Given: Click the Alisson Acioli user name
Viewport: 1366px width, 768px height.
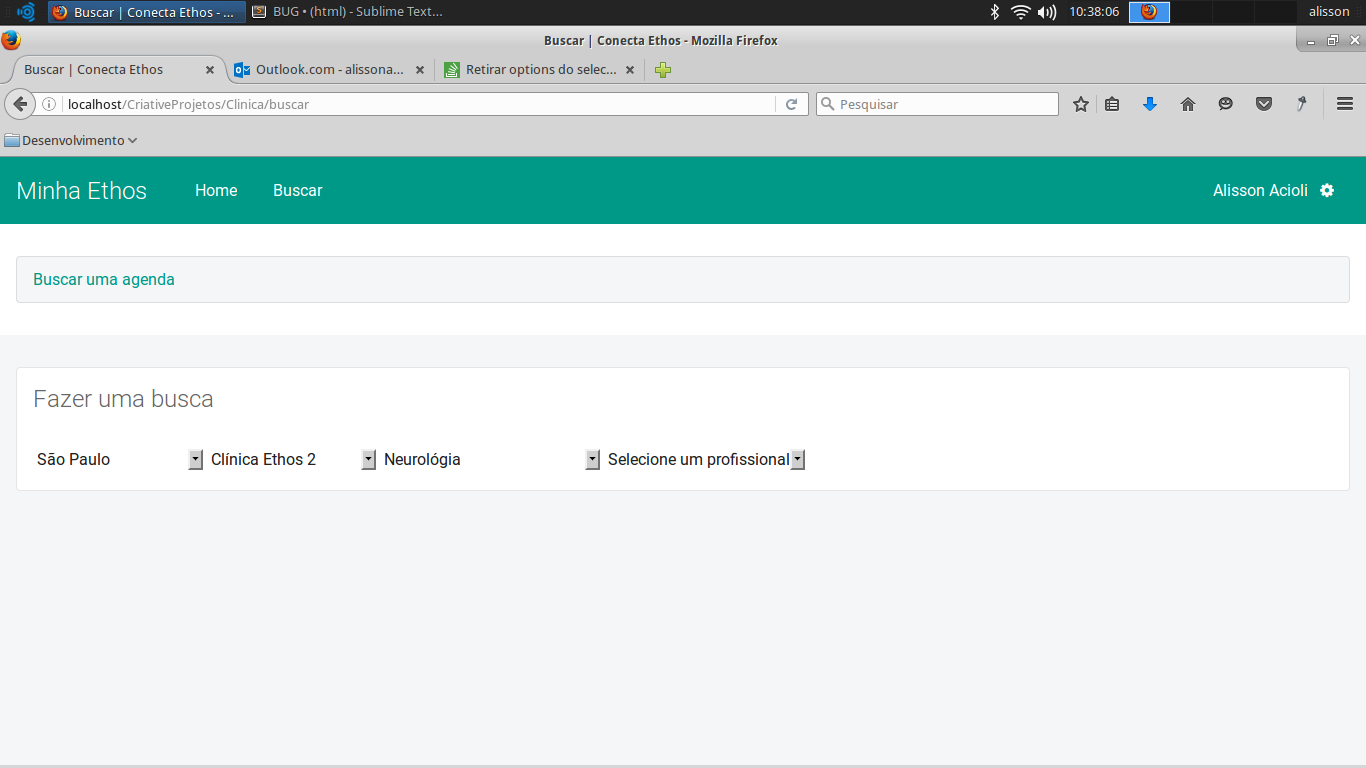Looking at the screenshot, I should (x=1260, y=190).
